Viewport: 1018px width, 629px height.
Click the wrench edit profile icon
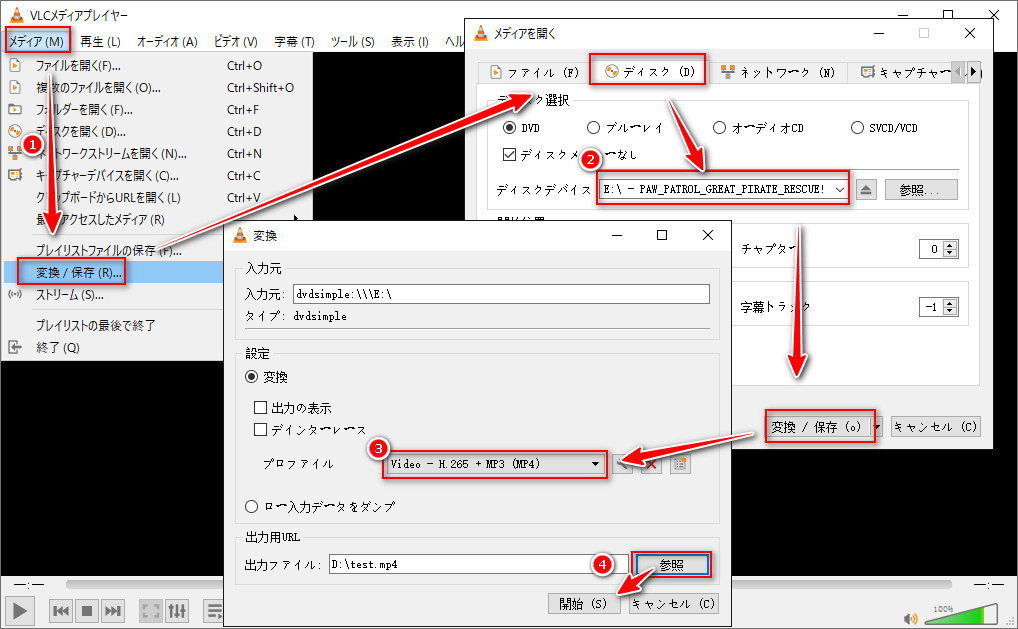point(624,464)
